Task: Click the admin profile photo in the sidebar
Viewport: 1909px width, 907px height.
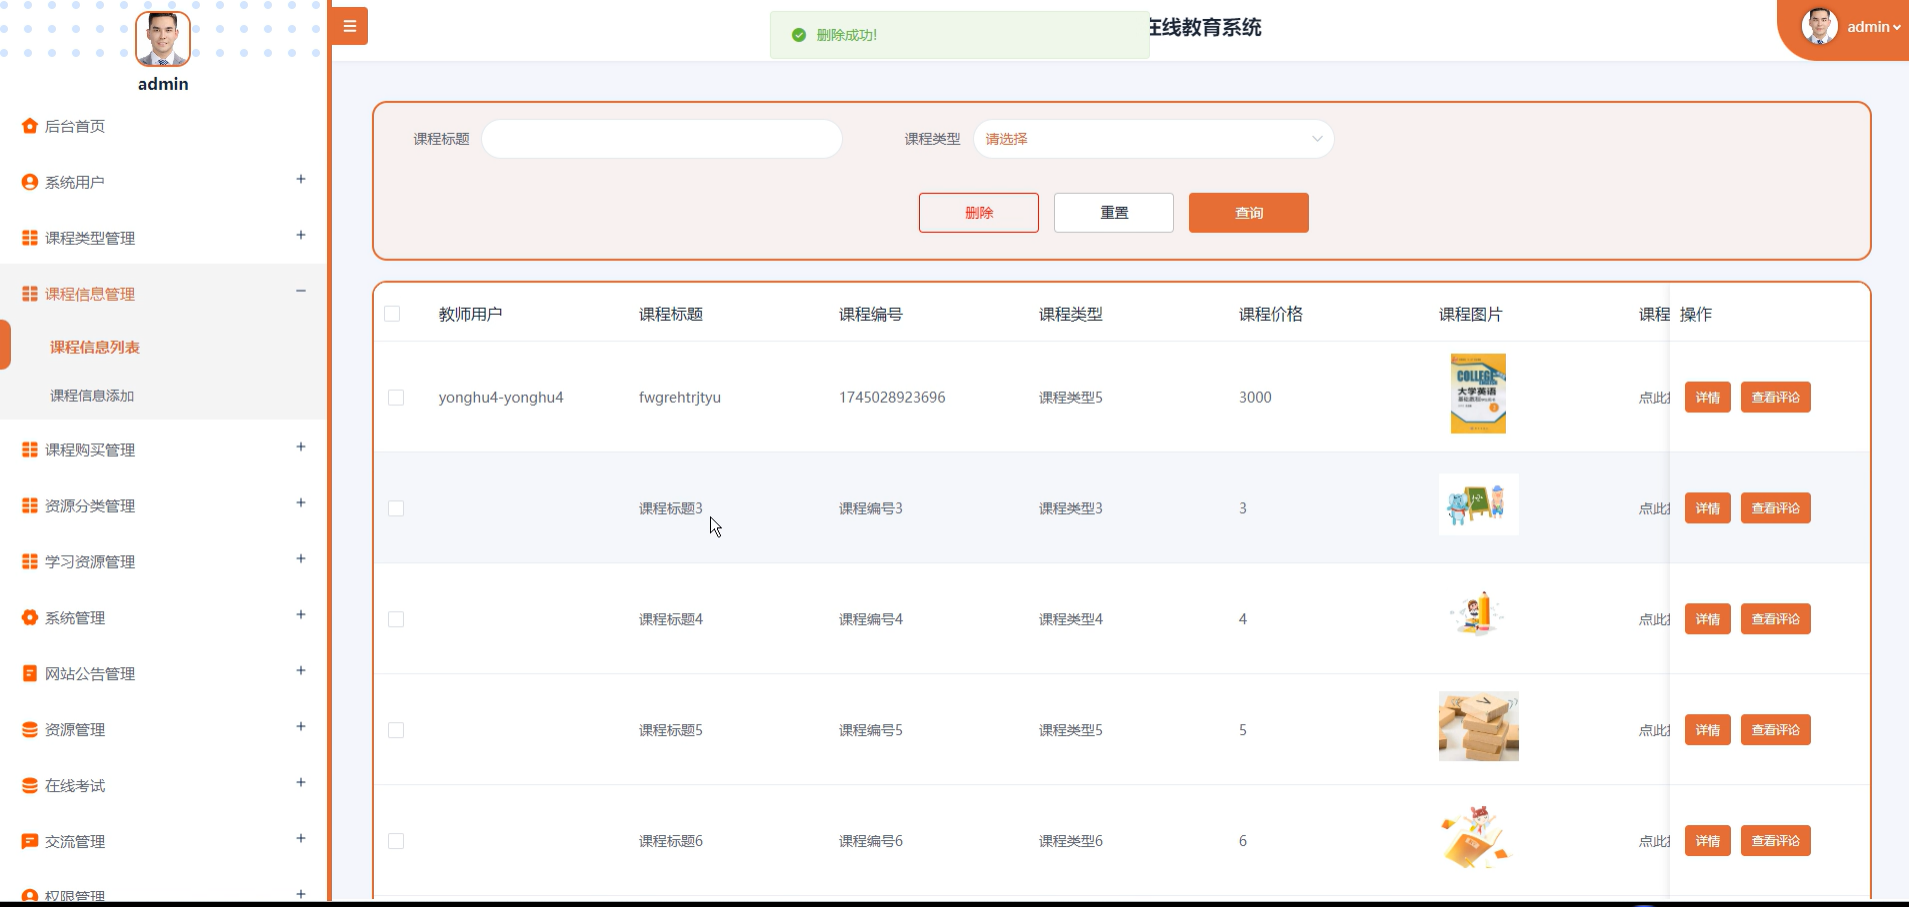Action: (163, 39)
